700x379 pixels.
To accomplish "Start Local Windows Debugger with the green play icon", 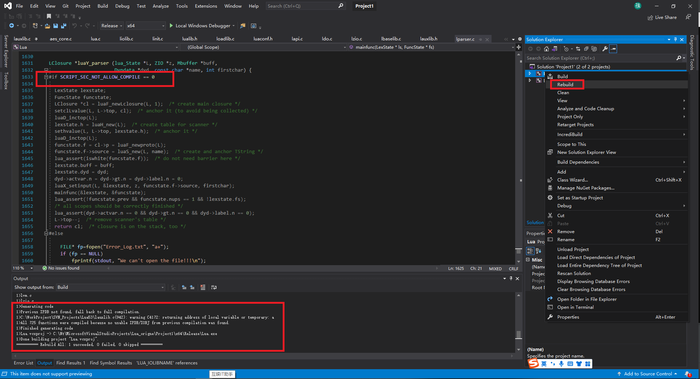I will (171, 26).
